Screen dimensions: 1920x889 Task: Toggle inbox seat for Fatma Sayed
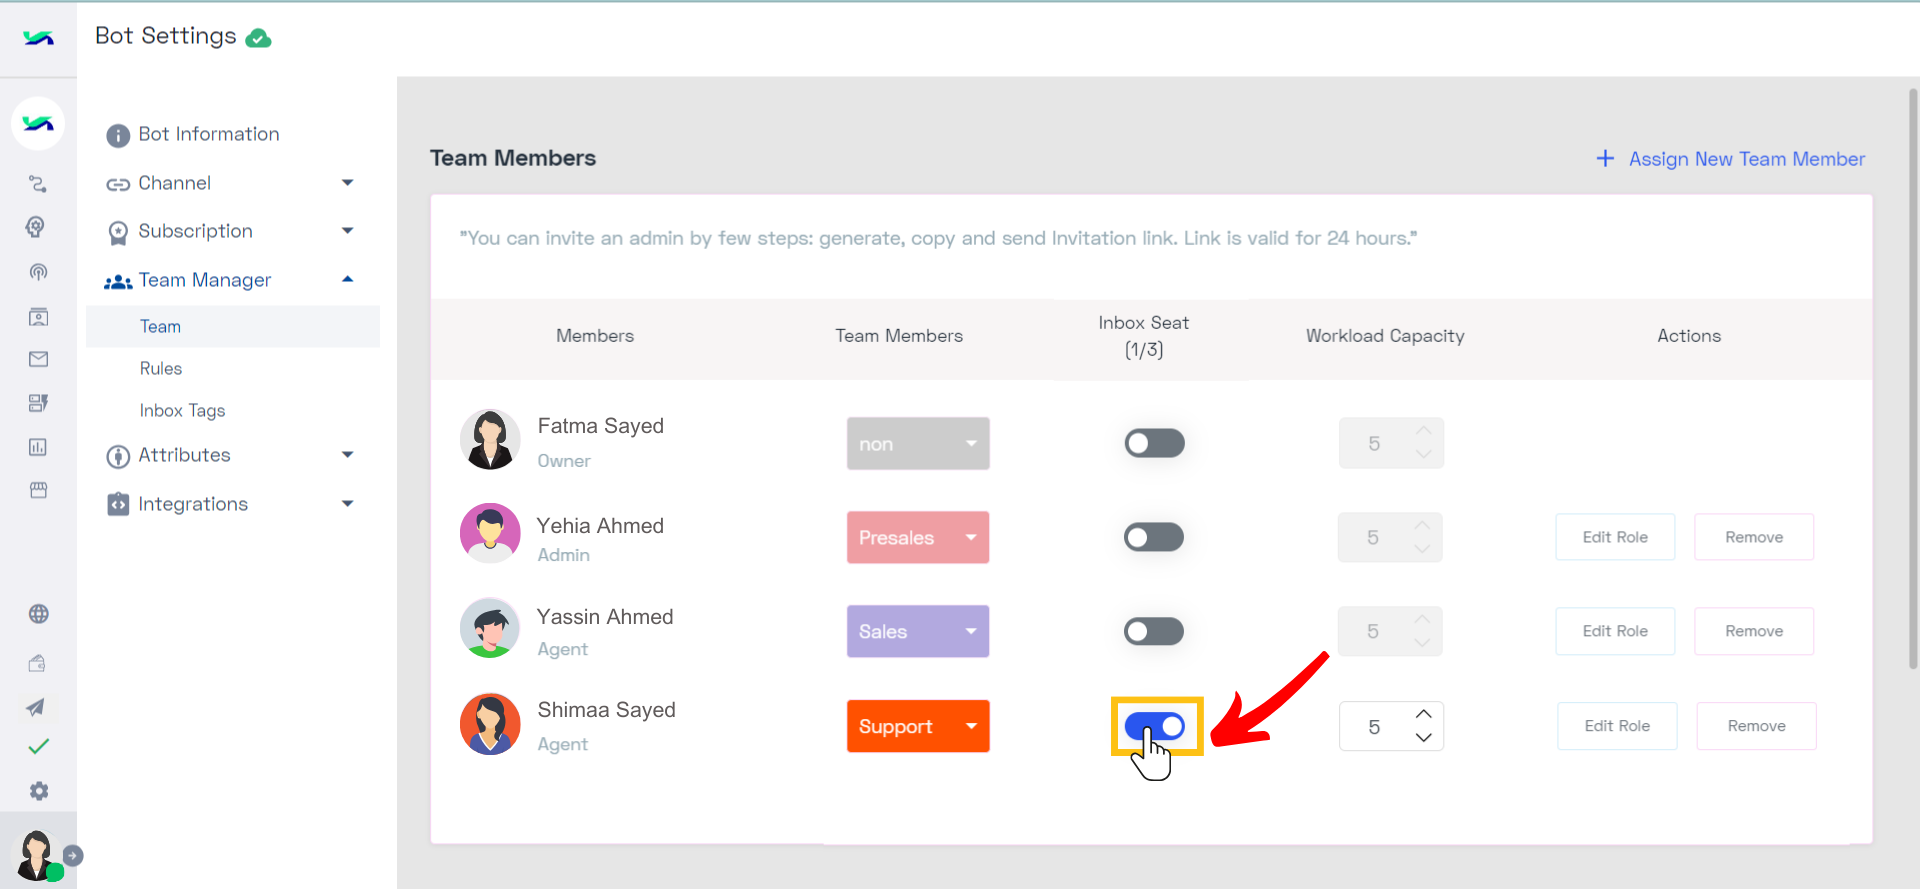(1154, 443)
